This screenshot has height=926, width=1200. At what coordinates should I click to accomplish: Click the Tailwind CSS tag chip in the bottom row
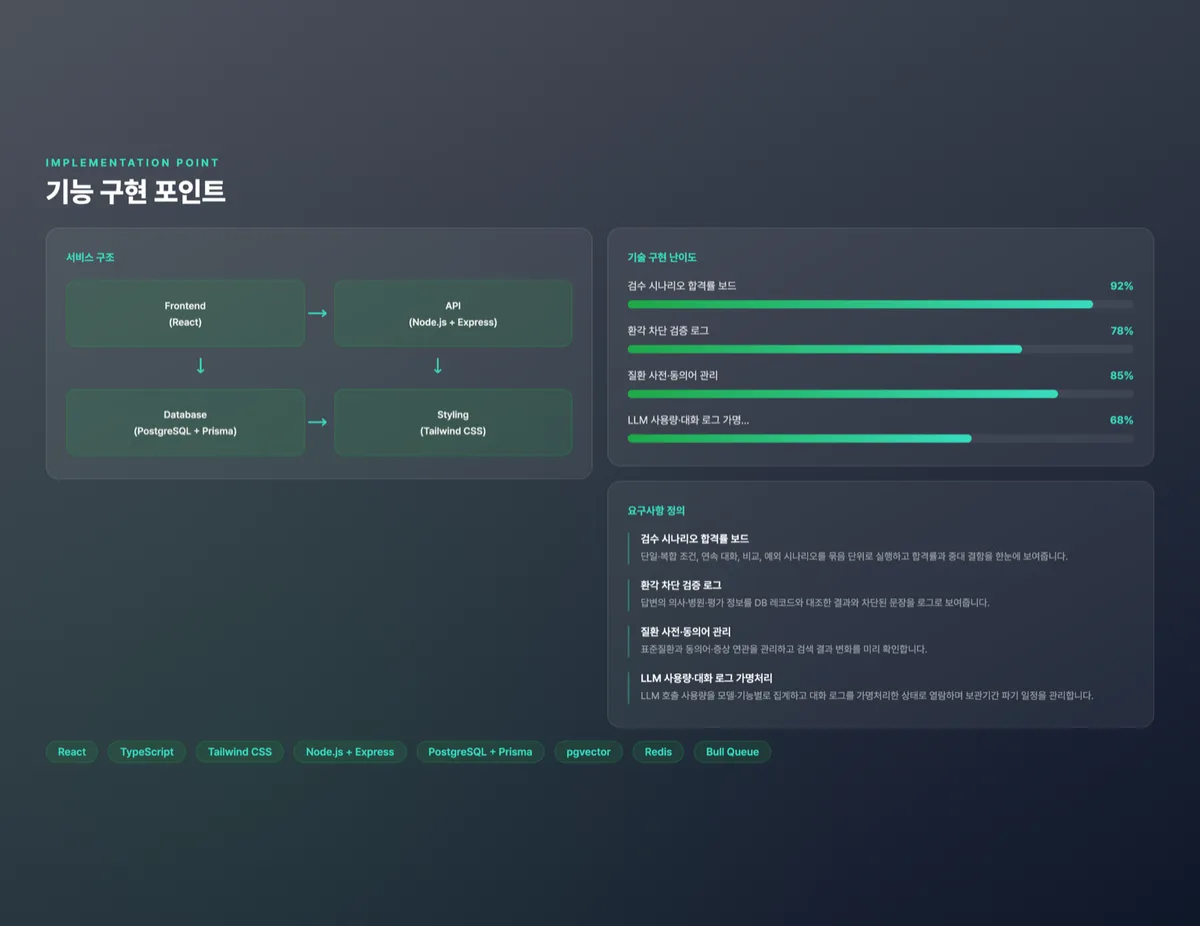coord(240,752)
